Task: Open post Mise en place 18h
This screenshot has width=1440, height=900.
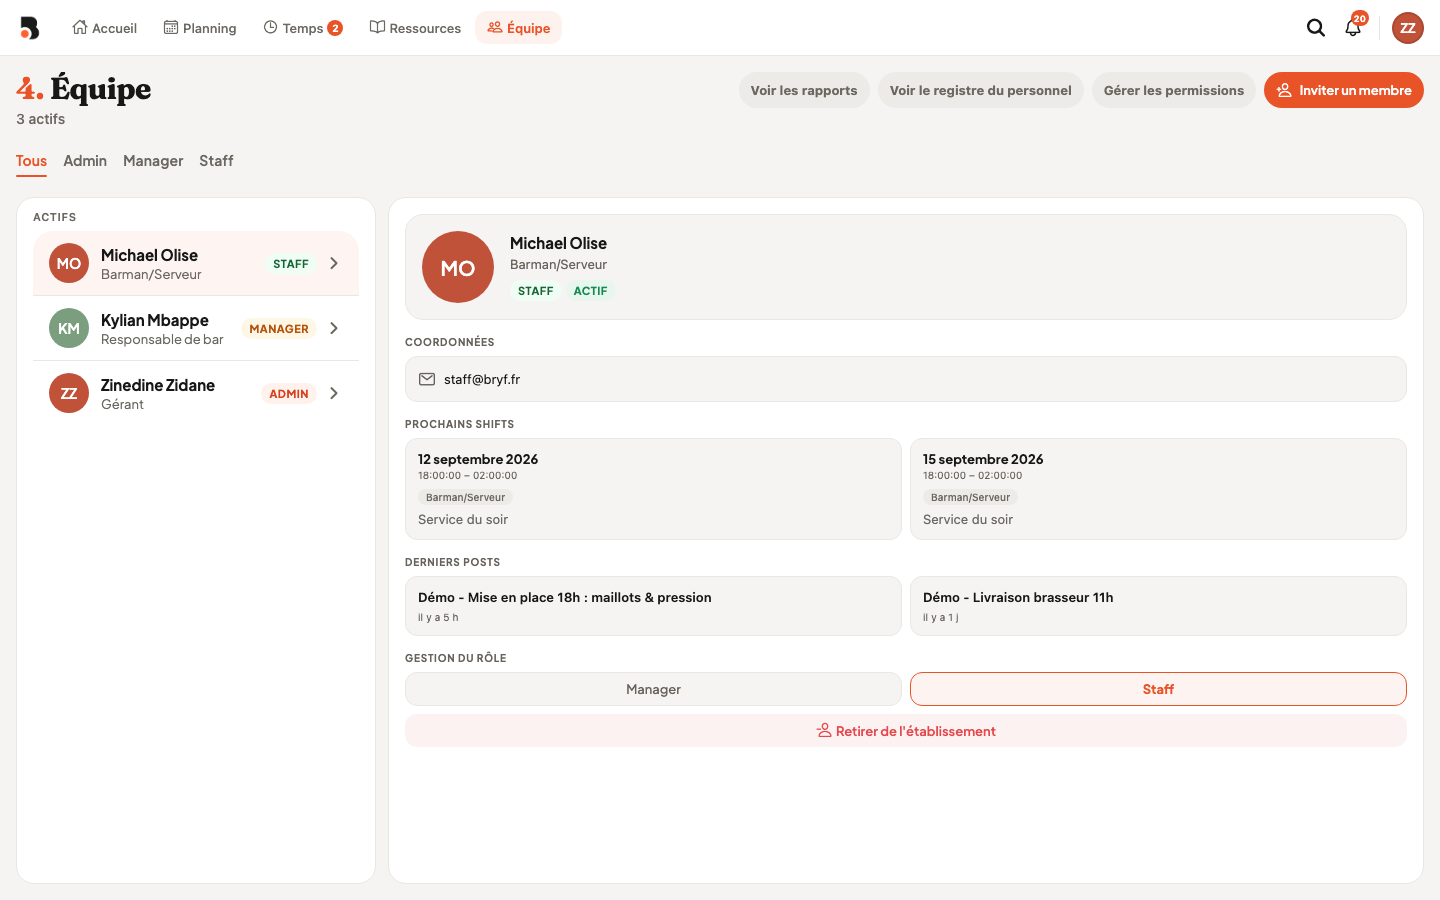Action: tap(653, 606)
